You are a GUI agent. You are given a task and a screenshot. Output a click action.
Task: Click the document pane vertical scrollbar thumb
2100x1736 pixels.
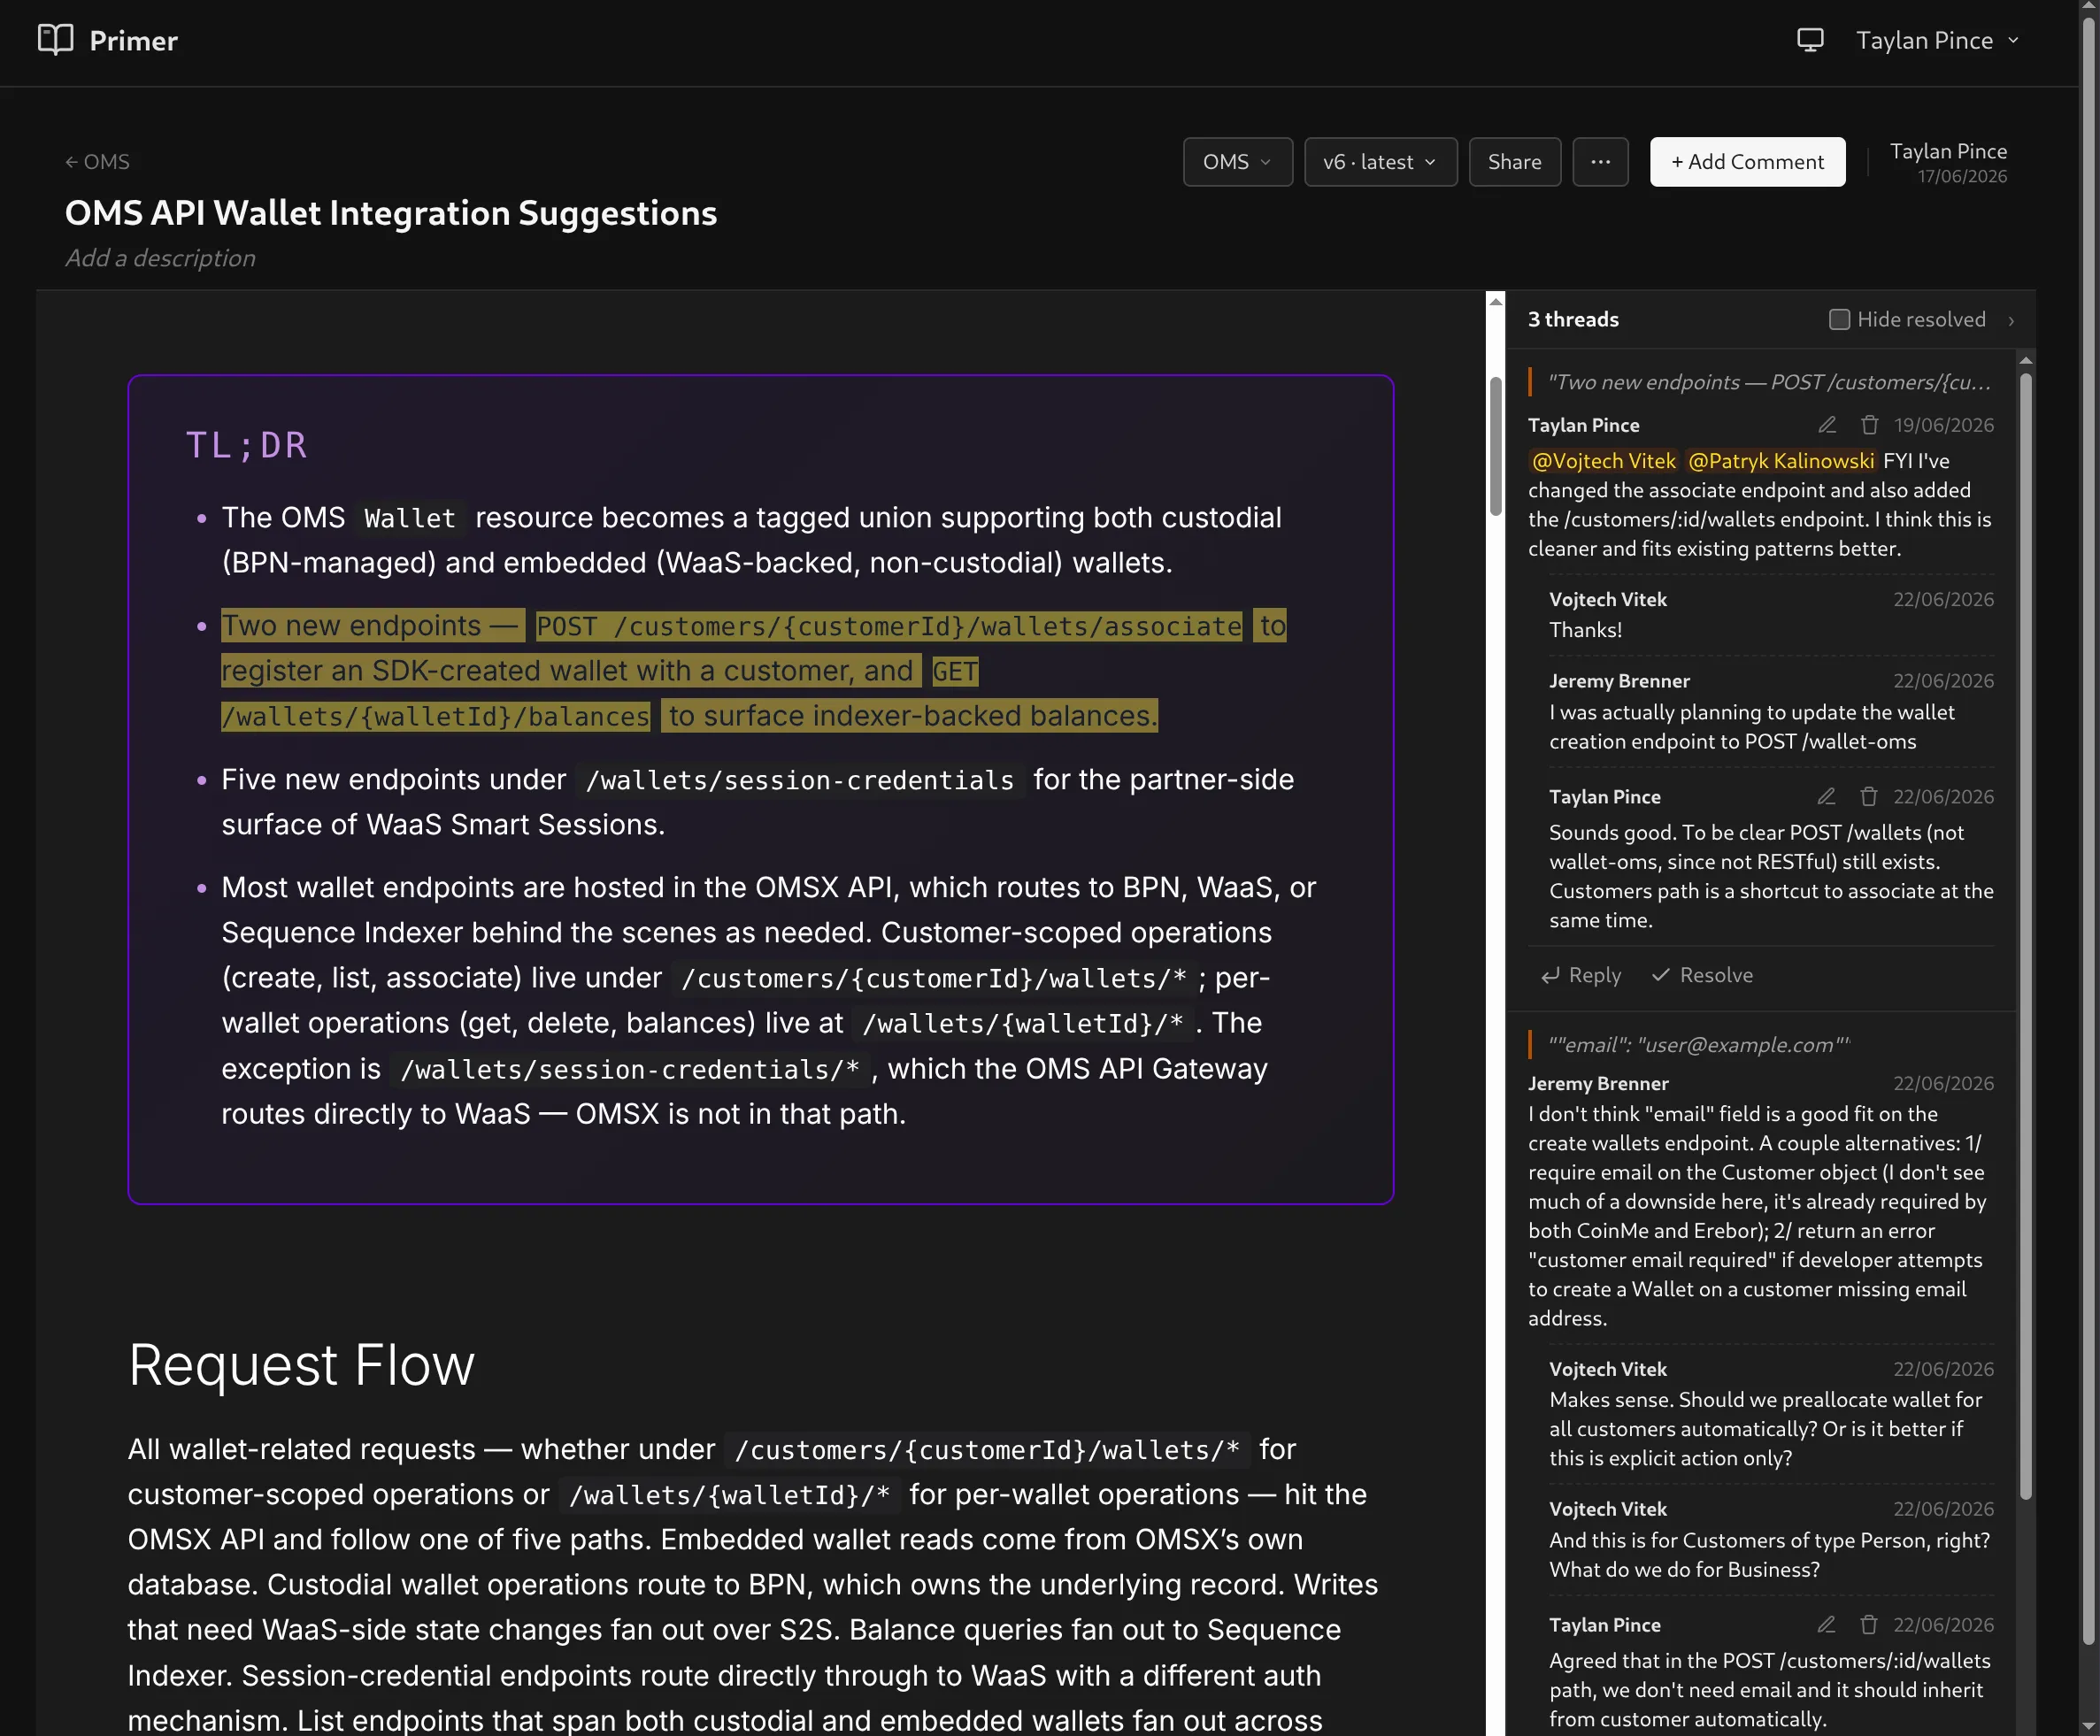pos(1496,446)
